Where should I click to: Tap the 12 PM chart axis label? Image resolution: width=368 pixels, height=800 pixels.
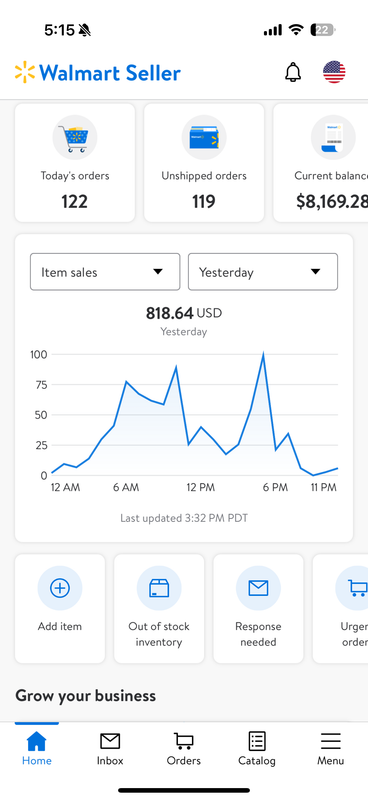pyautogui.click(x=201, y=488)
